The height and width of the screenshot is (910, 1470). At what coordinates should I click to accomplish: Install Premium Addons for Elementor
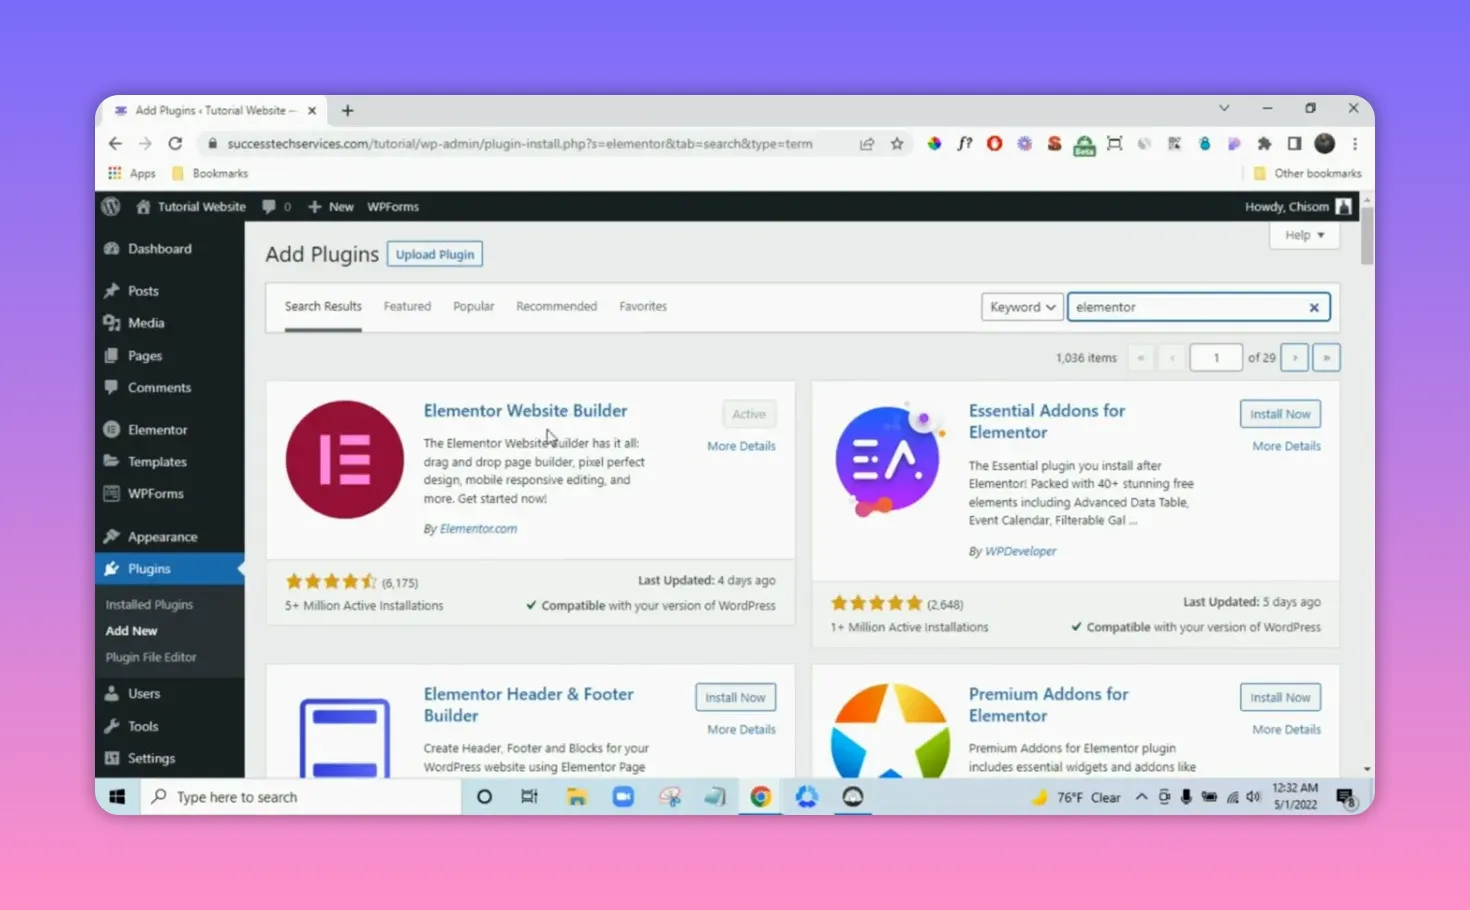point(1280,697)
